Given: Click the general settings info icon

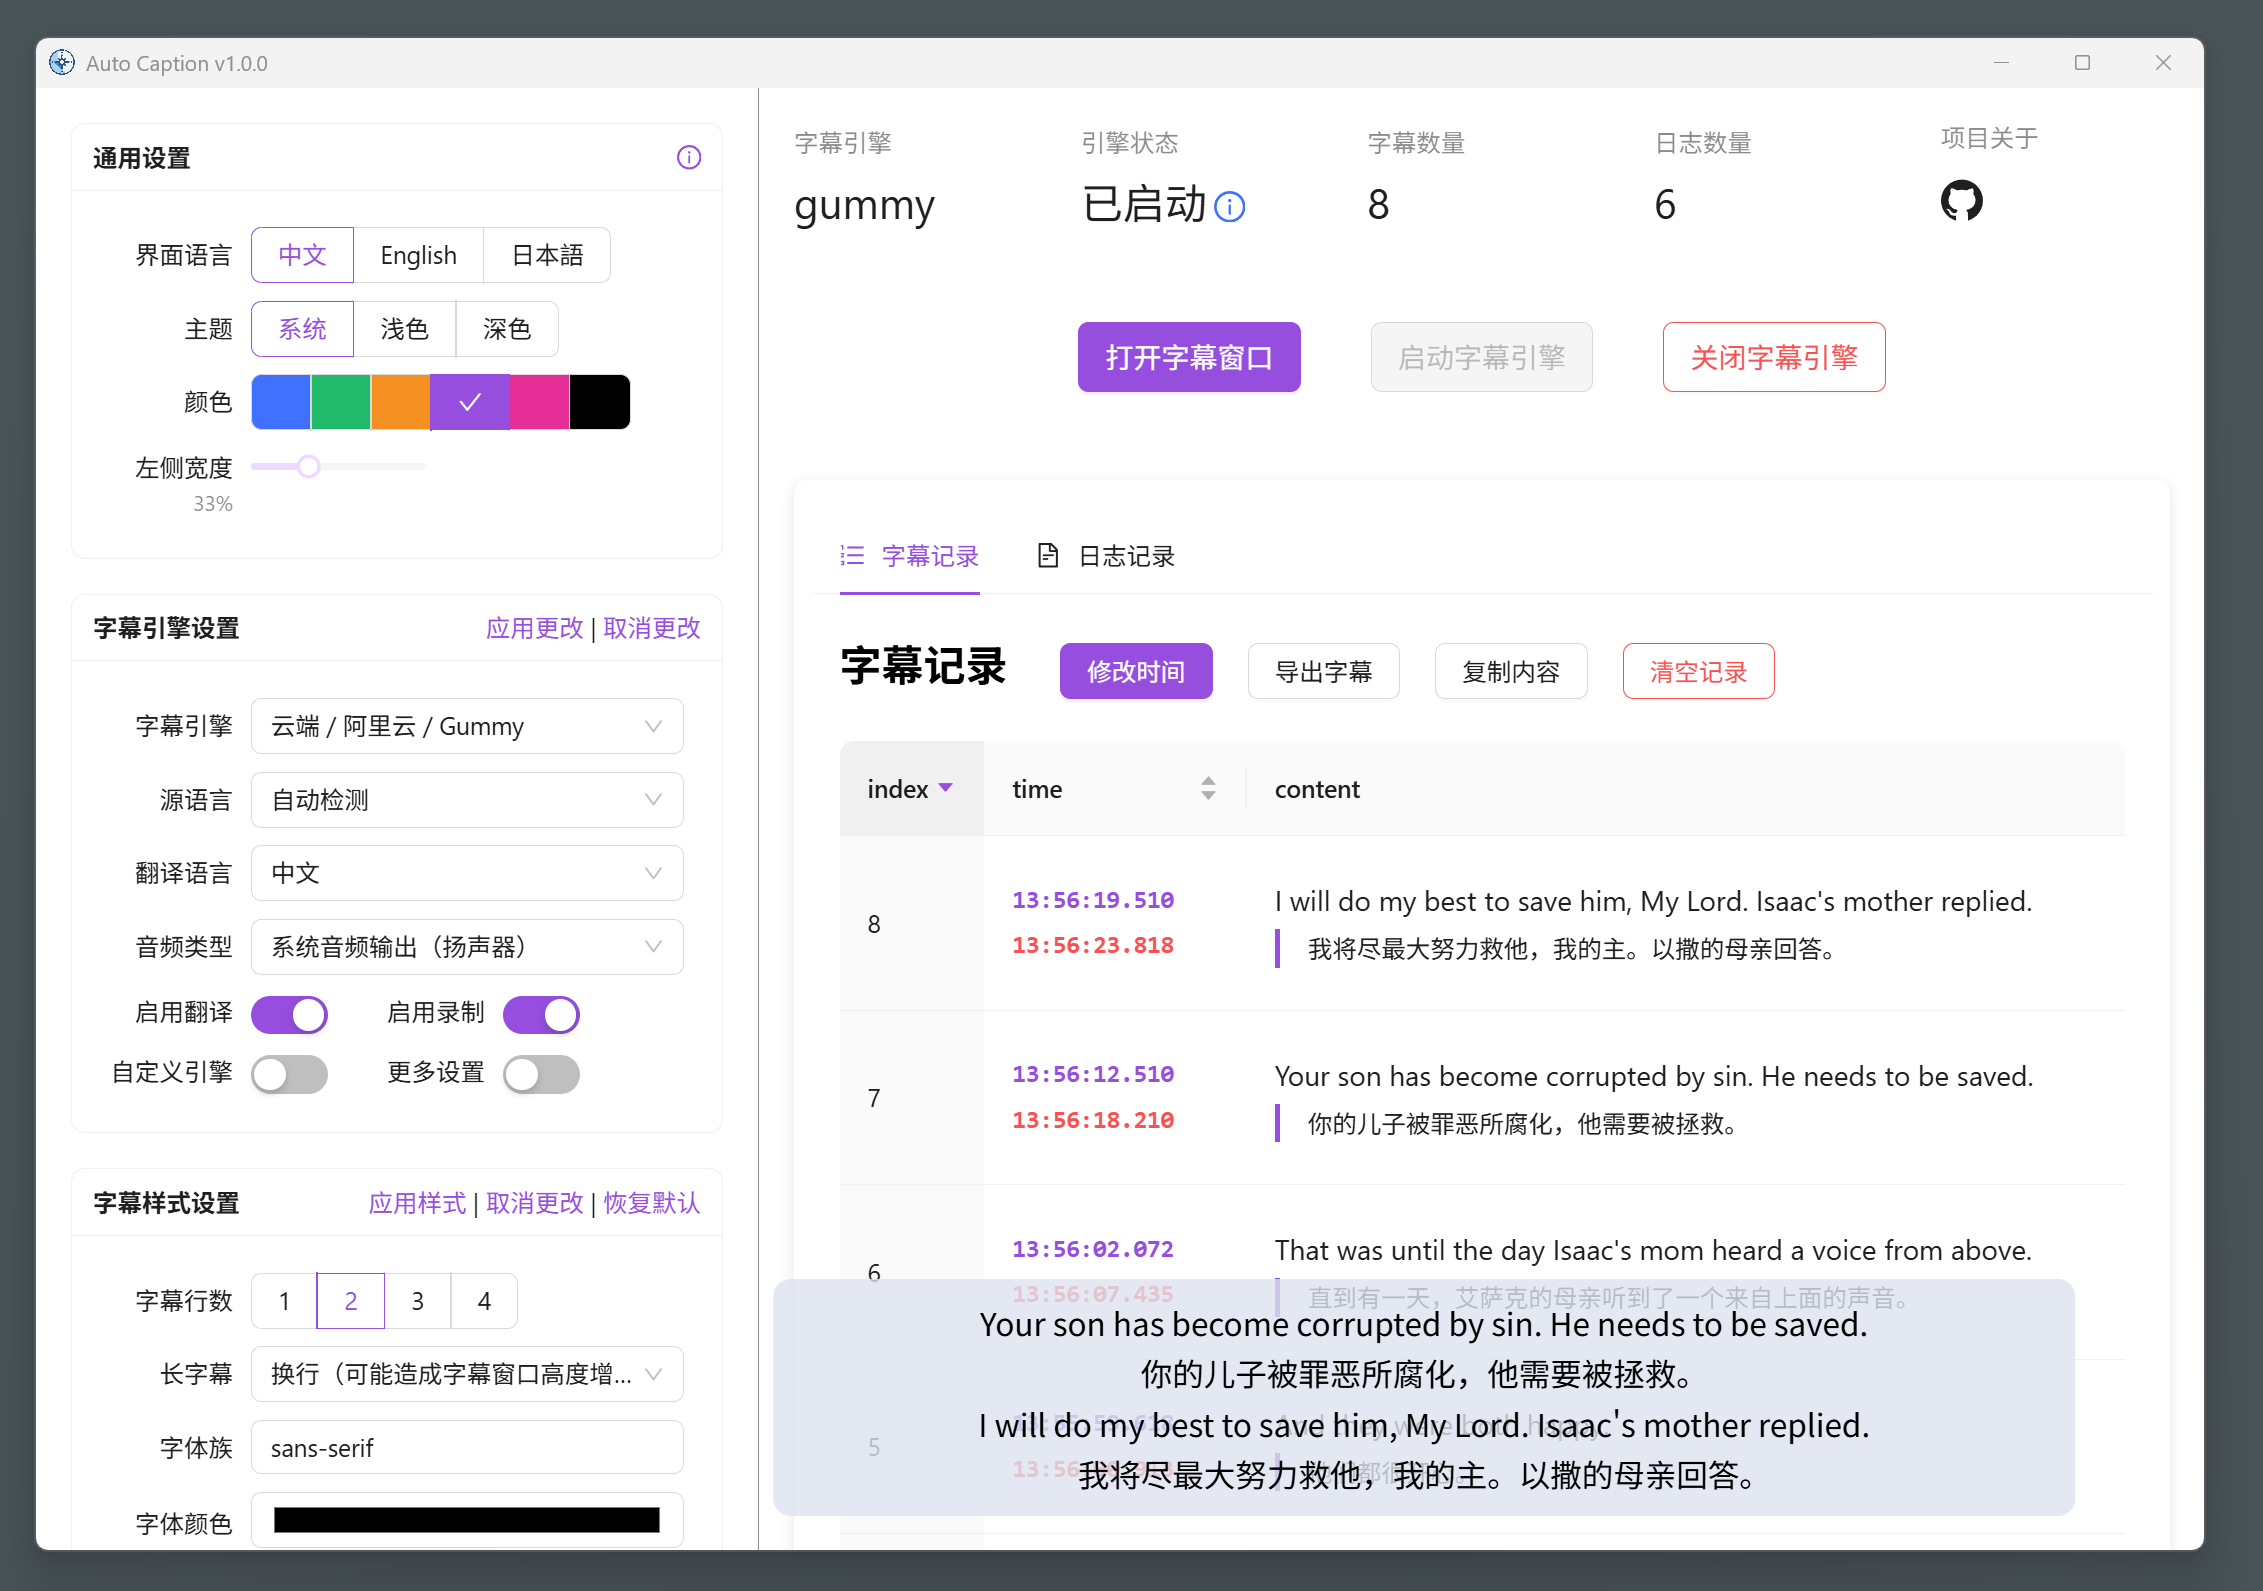Looking at the screenshot, I should [689, 158].
